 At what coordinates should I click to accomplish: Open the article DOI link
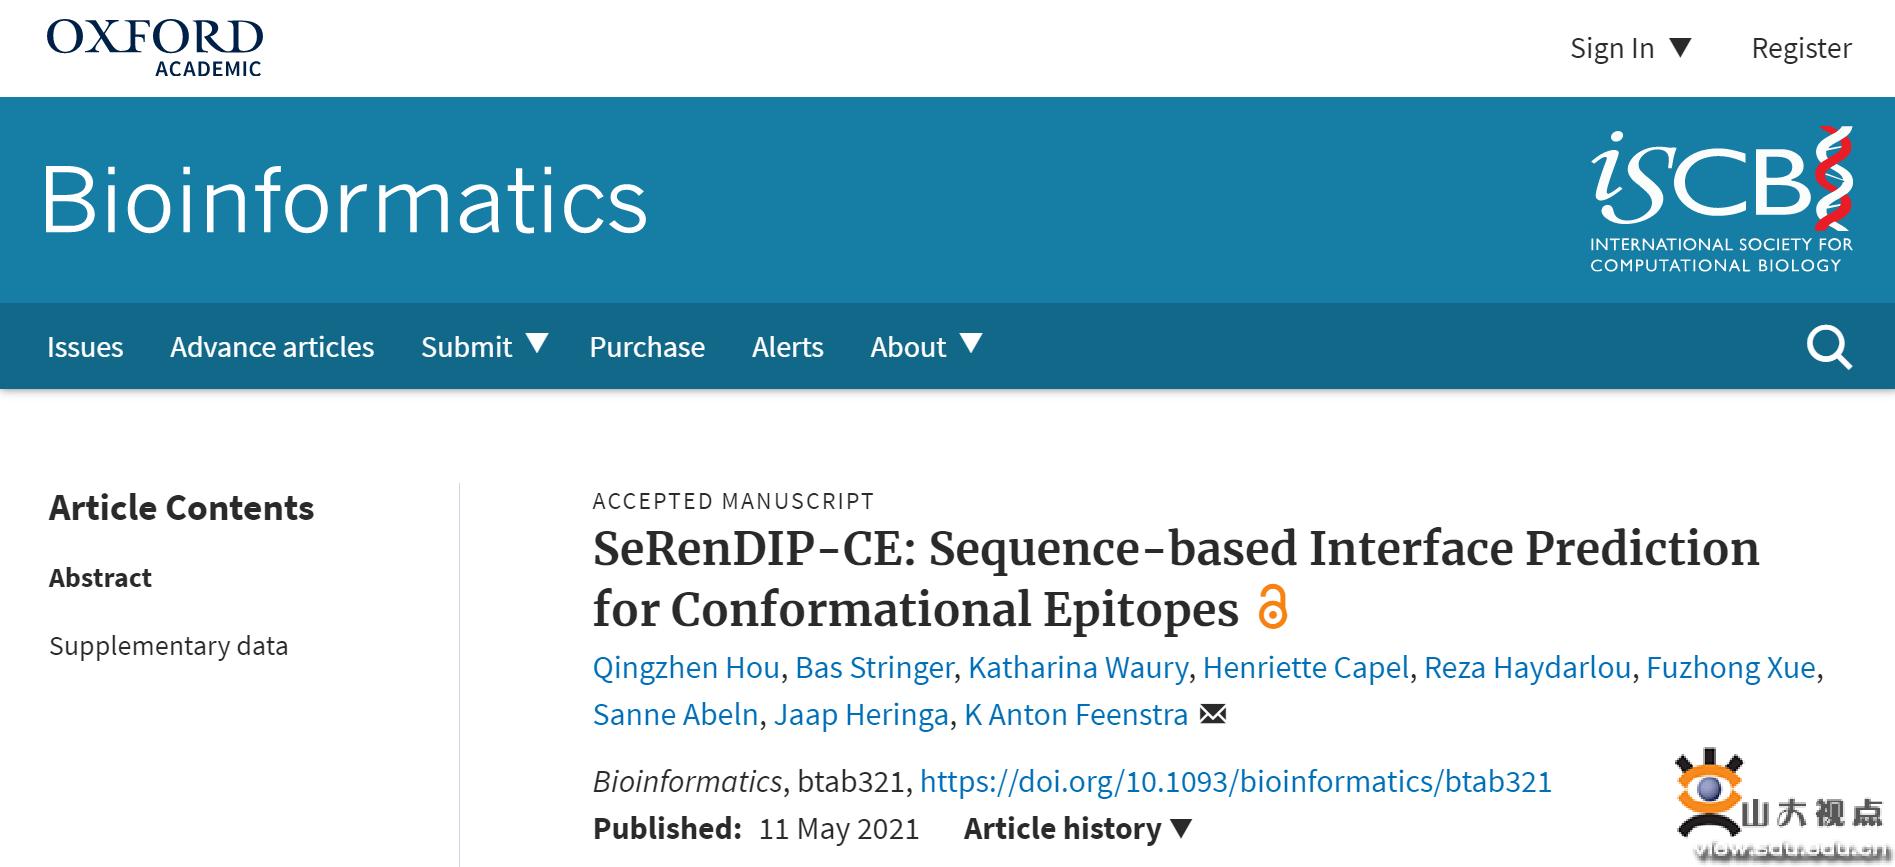point(1236,781)
